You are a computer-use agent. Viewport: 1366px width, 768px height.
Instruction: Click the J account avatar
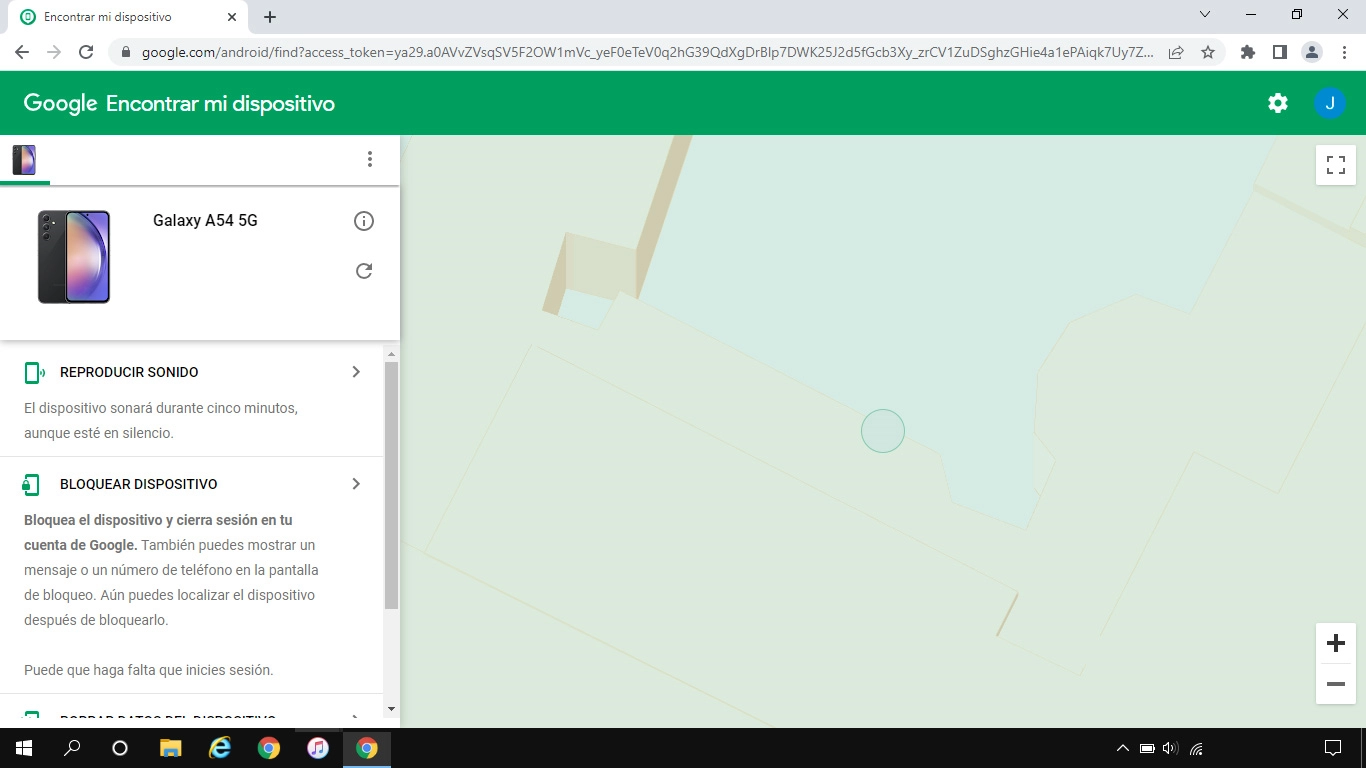(x=1329, y=103)
